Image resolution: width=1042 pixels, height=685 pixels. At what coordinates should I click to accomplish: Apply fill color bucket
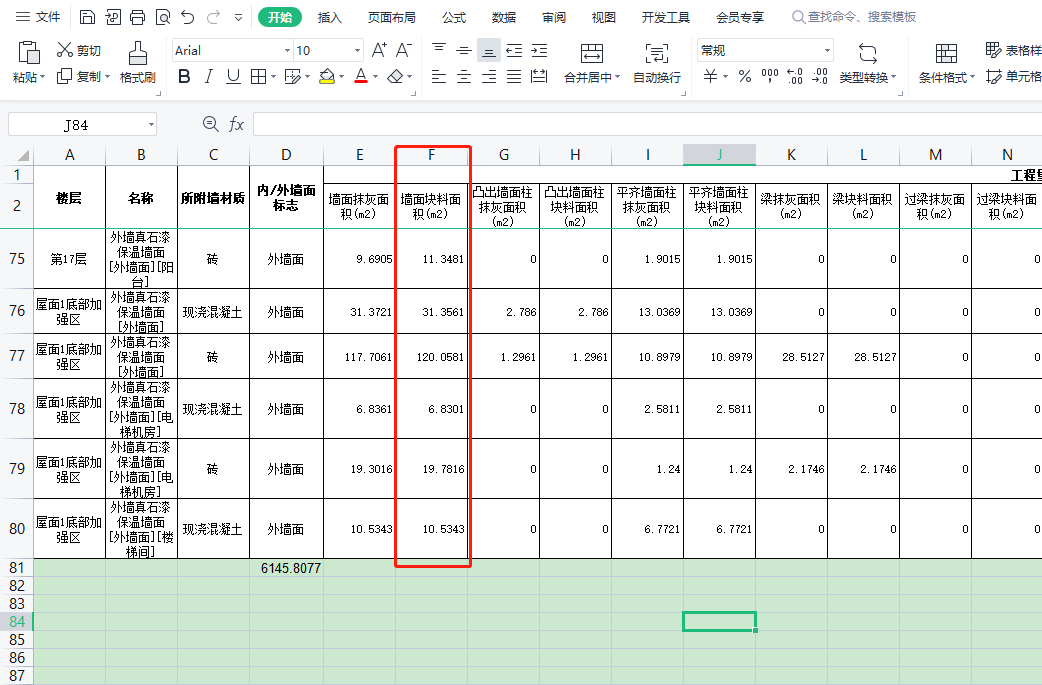tap(326, 77)
